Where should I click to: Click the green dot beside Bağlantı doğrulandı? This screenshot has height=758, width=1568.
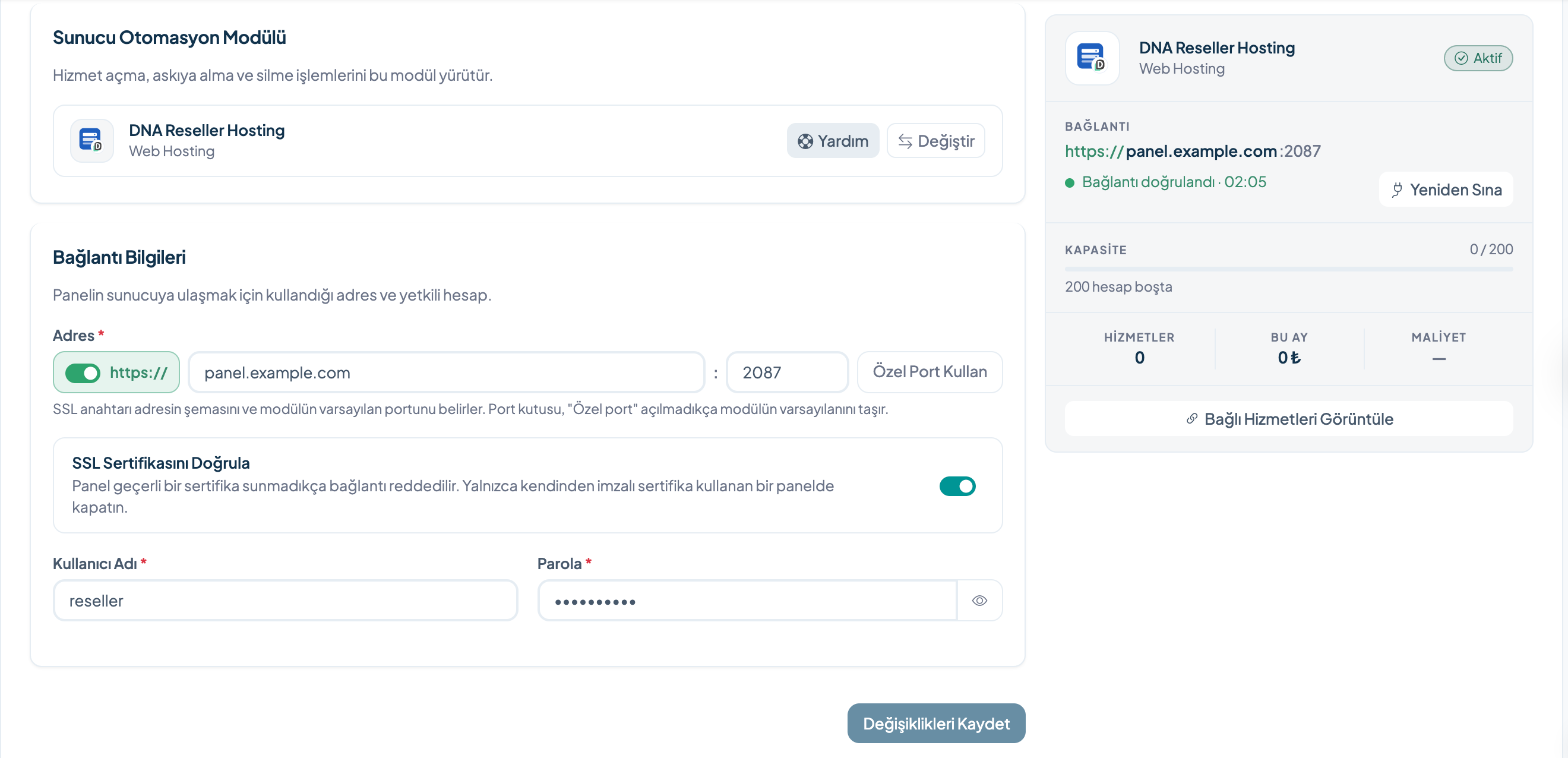1070,183
